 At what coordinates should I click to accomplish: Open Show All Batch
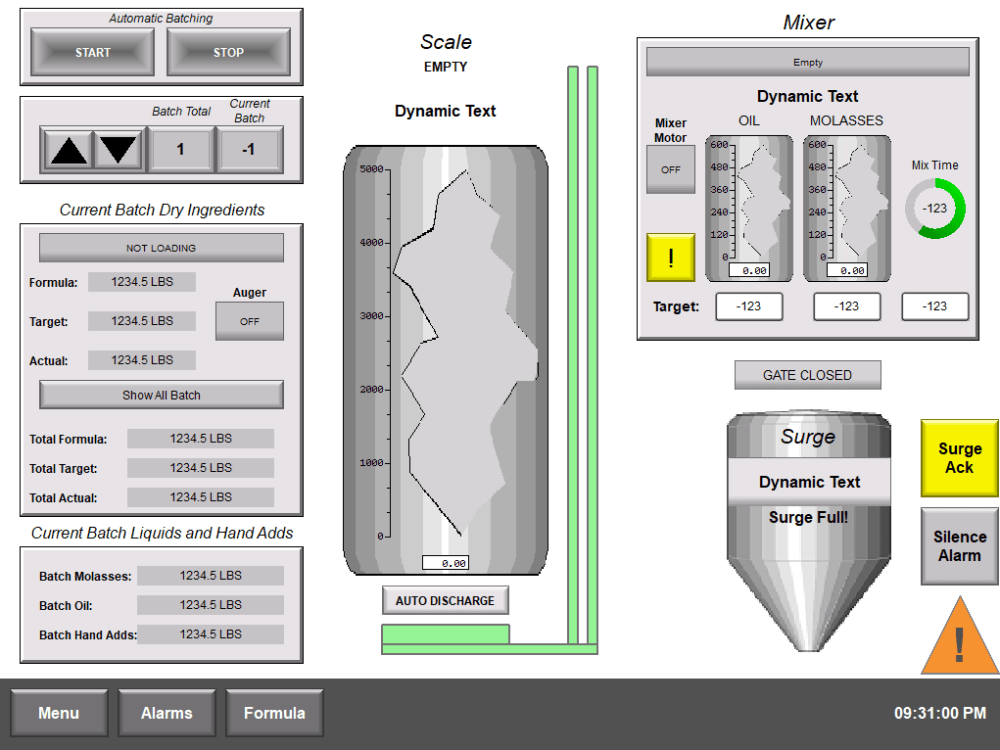[x=160, y=395]
